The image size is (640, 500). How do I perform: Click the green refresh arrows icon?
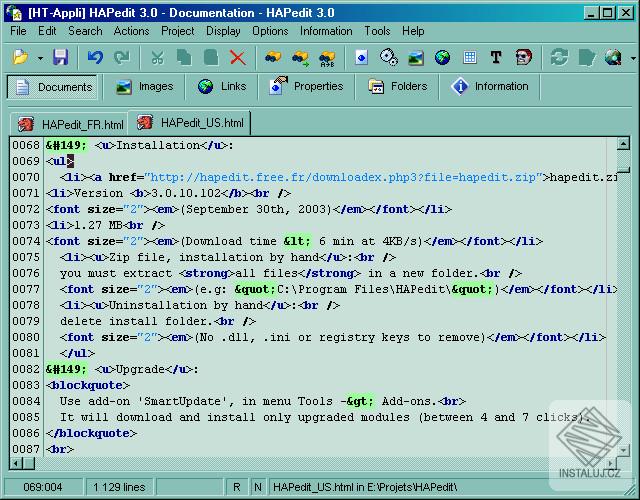pos(559,57)
